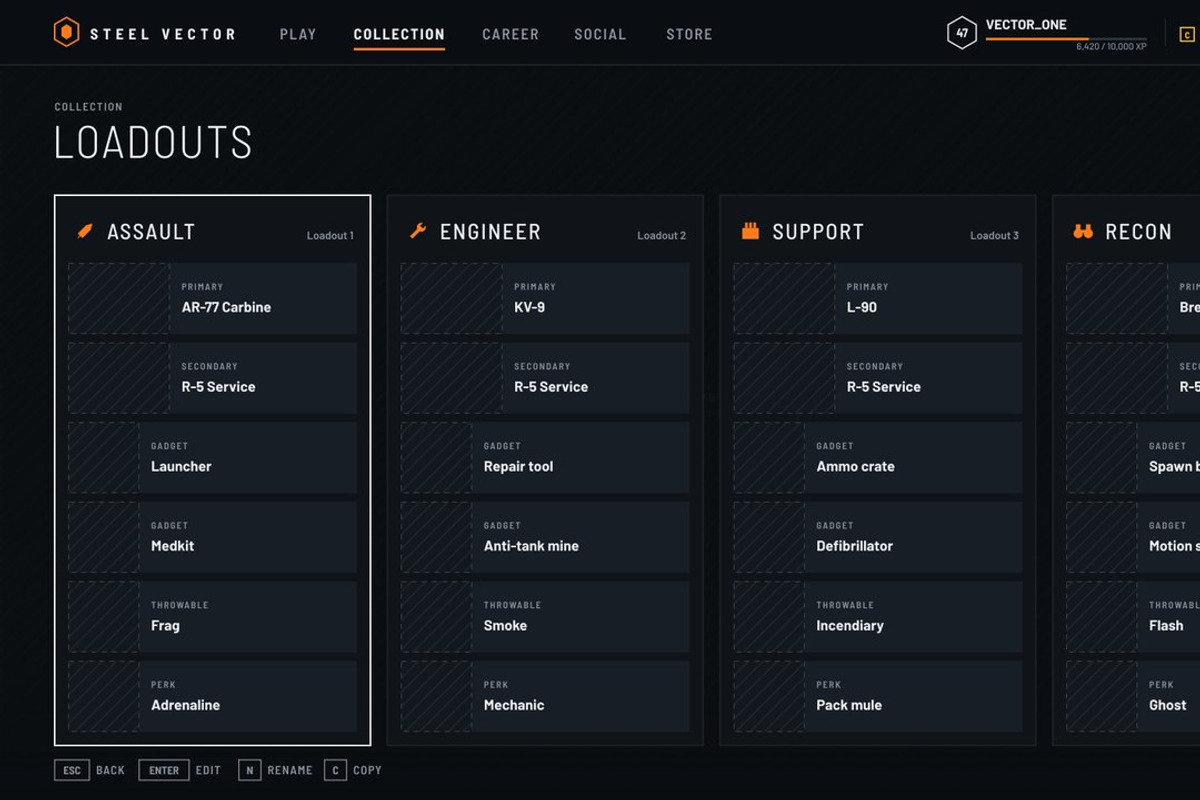Select the Ghost perk slot
The image size is (1200, 800).
[x=1133, y=696]
